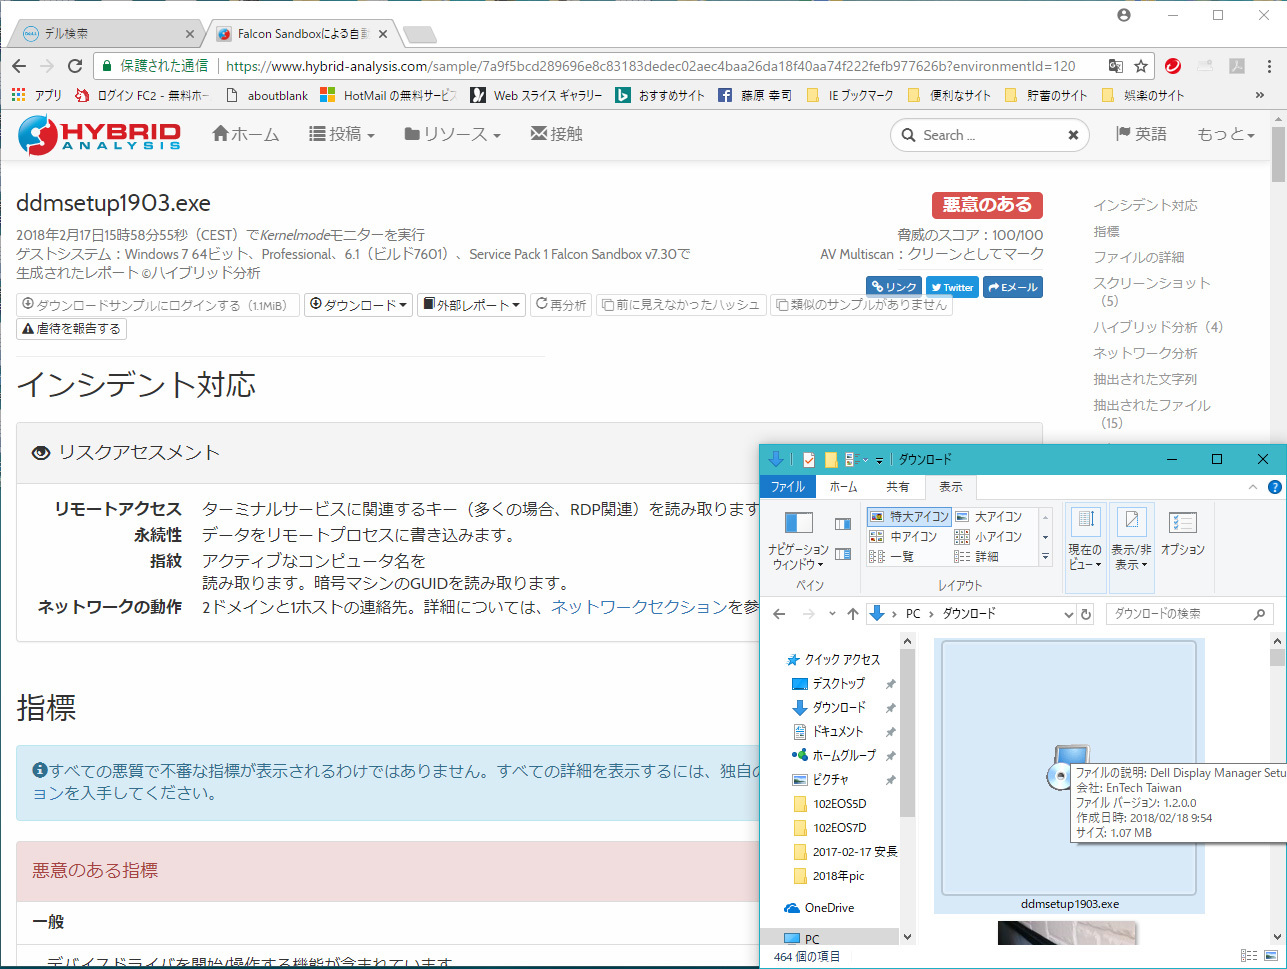Select the 詳細 layout view option

click(976, 557)
